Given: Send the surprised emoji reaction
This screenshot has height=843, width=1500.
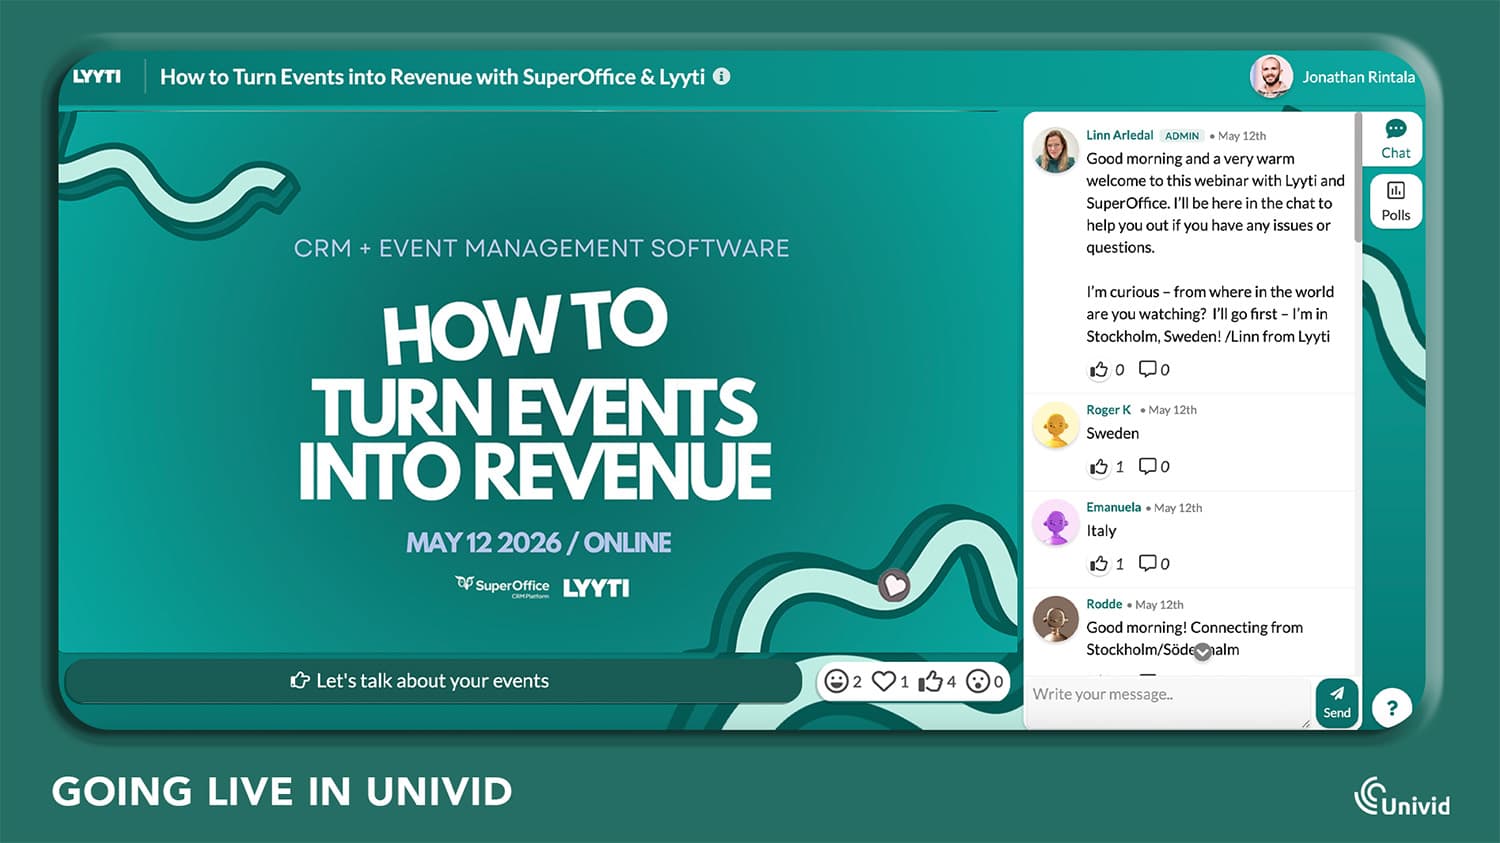Looking at the screenshot, I should [977, 681].
